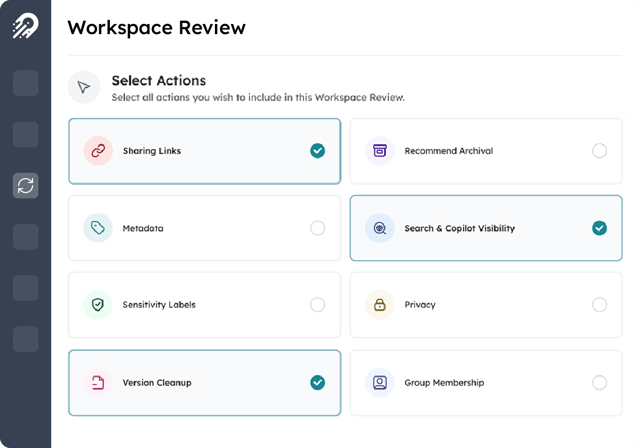
Task: Turn on the Privacy radio option
Action: point(599,305)
